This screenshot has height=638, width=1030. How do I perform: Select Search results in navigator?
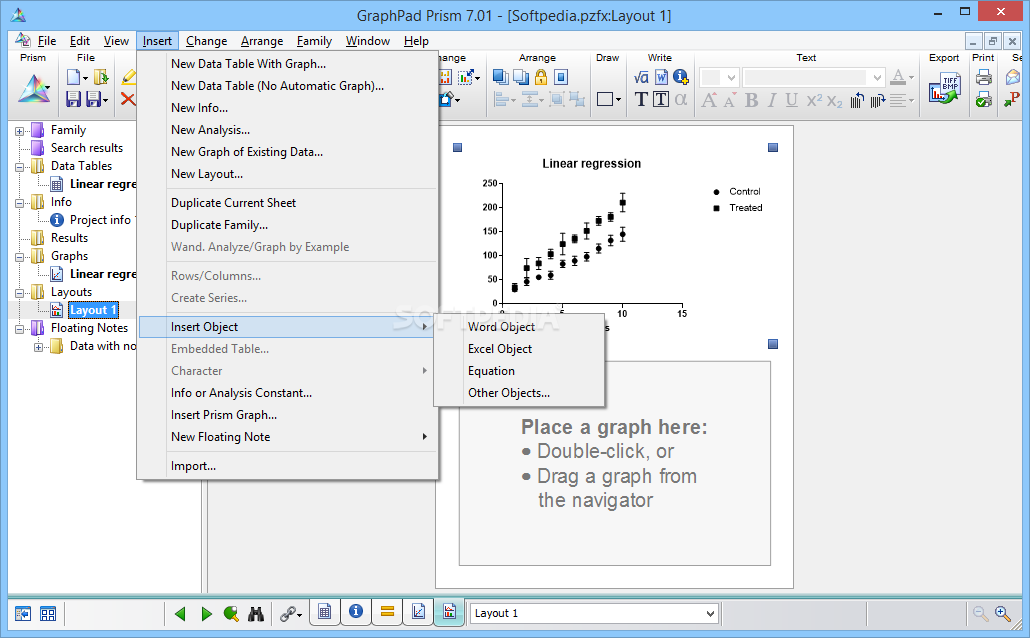[87, 148]
